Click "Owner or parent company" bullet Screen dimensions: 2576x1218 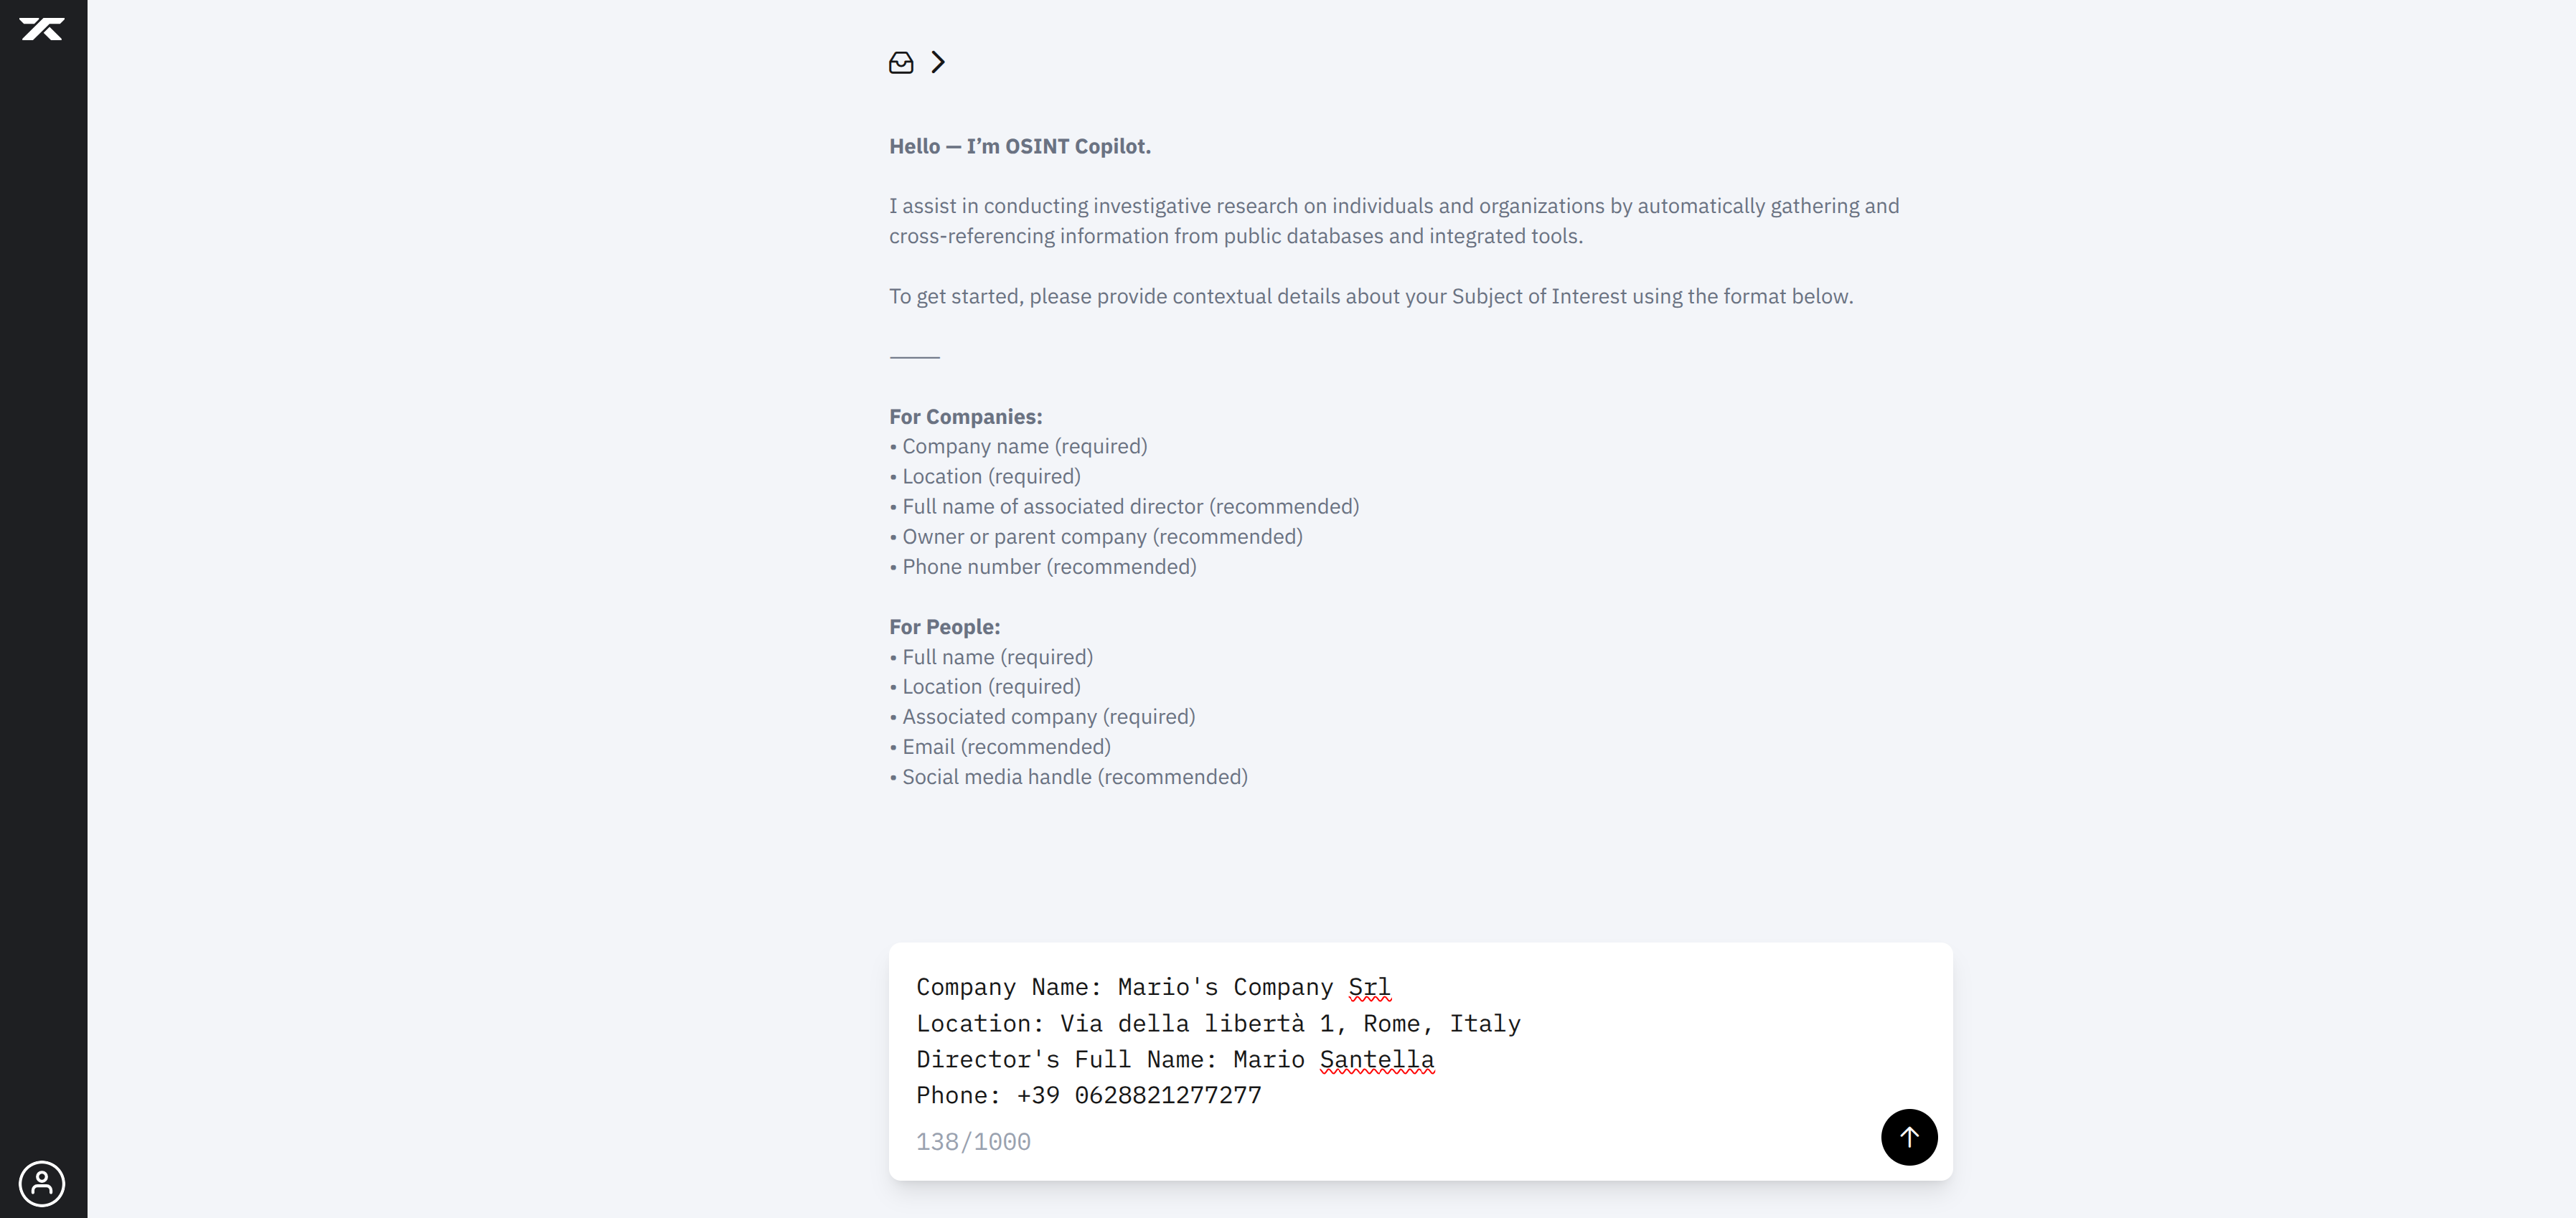1102,537
